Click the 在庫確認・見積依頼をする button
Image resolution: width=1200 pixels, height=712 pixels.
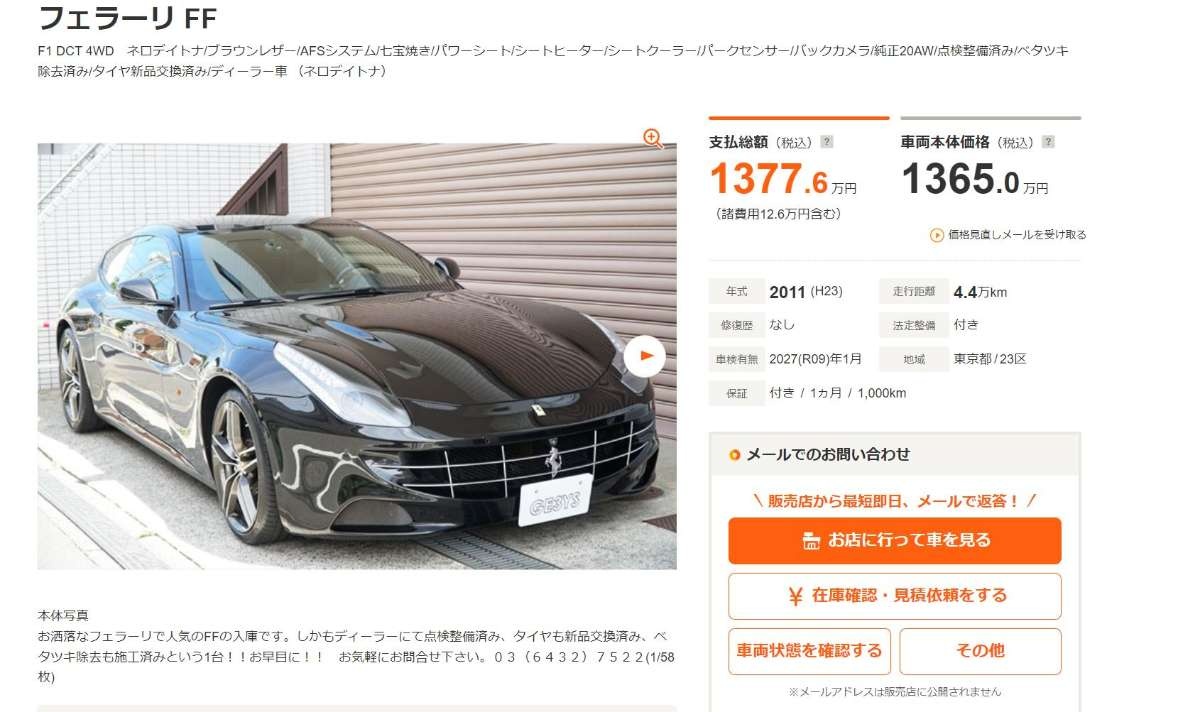(895, 596)
